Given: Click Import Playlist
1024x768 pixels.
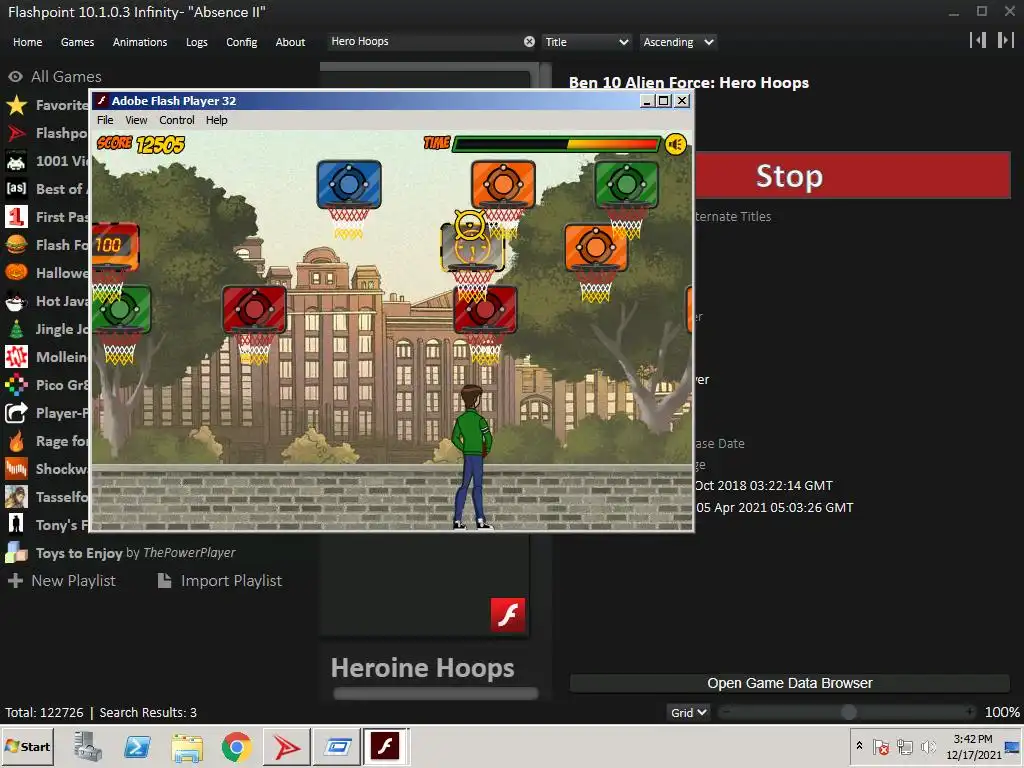Looking at the screenshot, I should (x=220, y=581).
